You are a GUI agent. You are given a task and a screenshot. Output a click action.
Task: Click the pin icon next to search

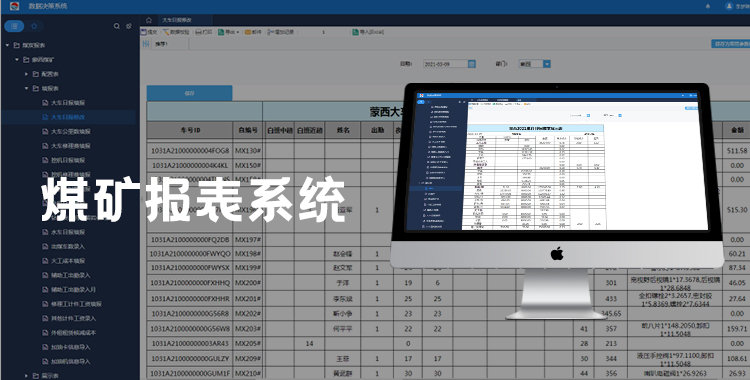pos(129,26)
